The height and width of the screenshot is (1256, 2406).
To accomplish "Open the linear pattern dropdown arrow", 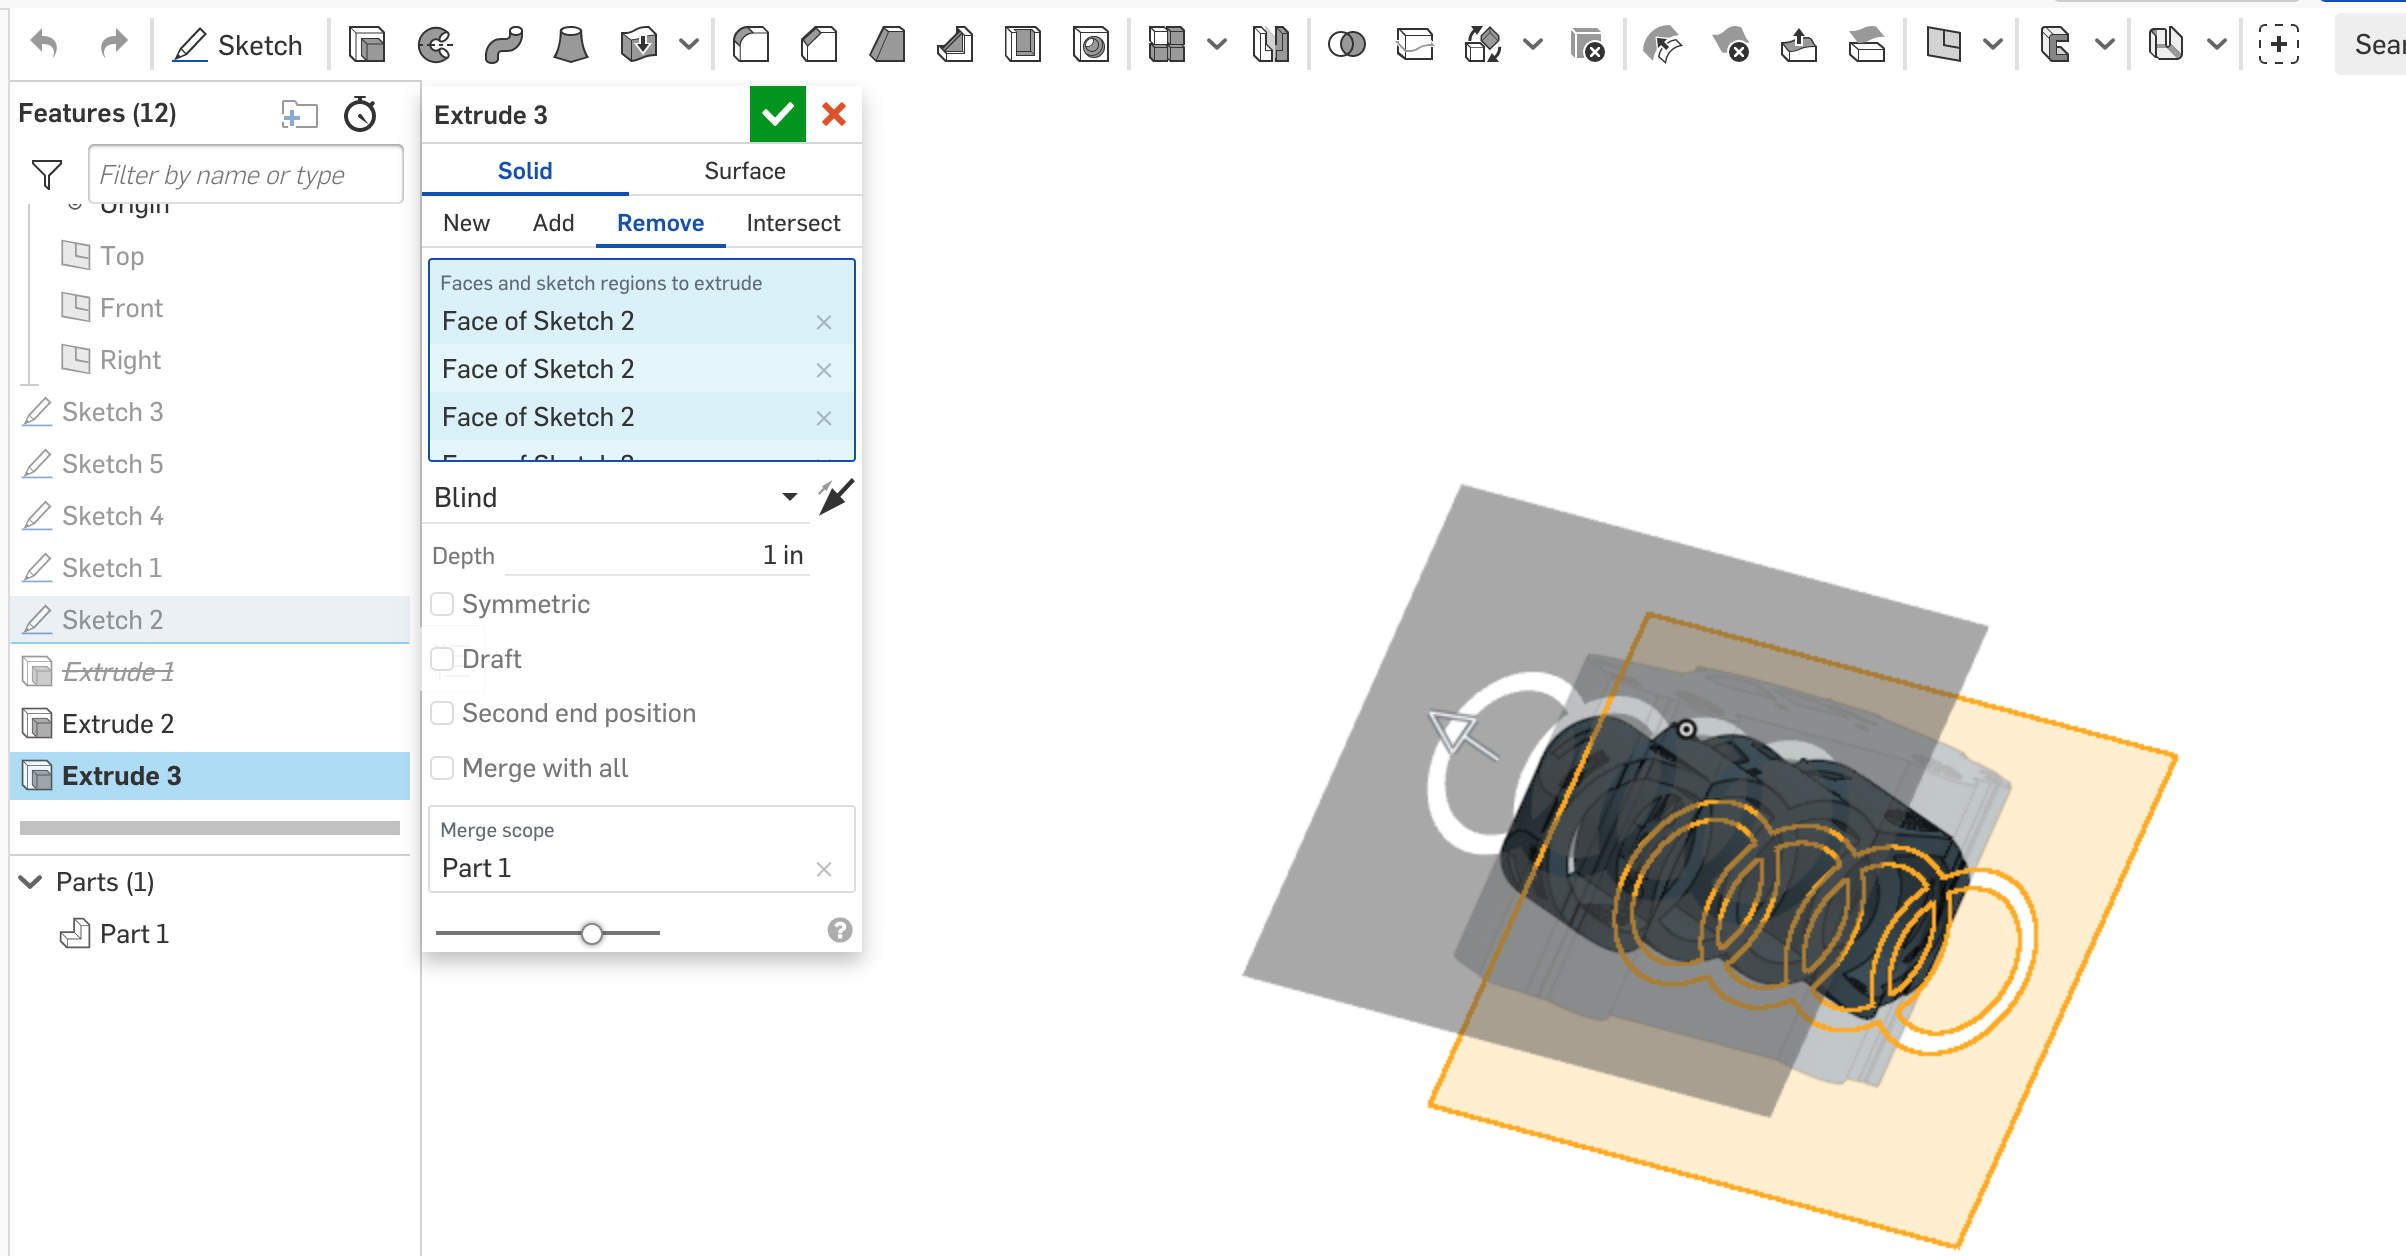I will (x=1216, y=45).
